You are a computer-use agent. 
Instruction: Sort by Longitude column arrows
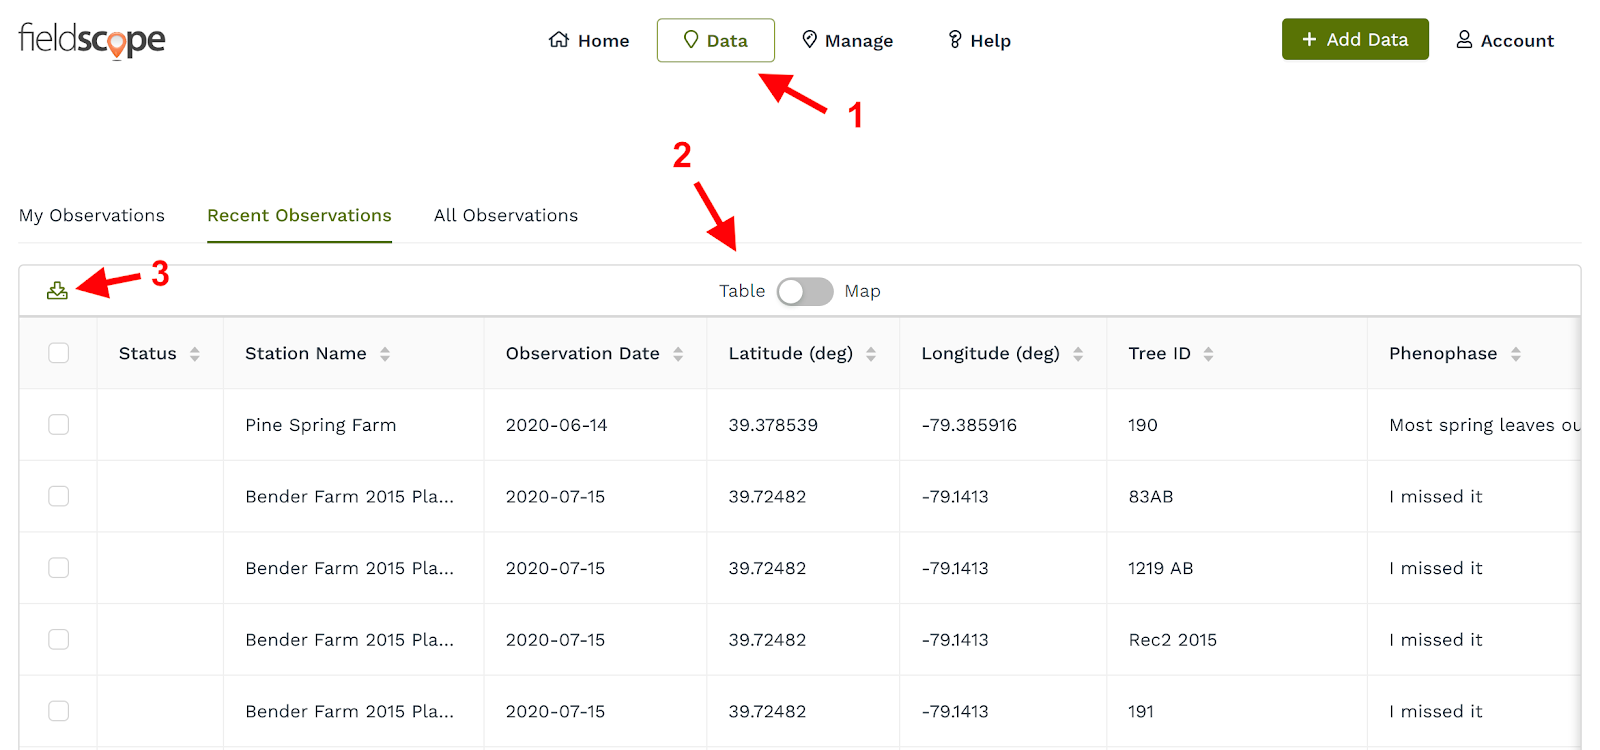1078,354
